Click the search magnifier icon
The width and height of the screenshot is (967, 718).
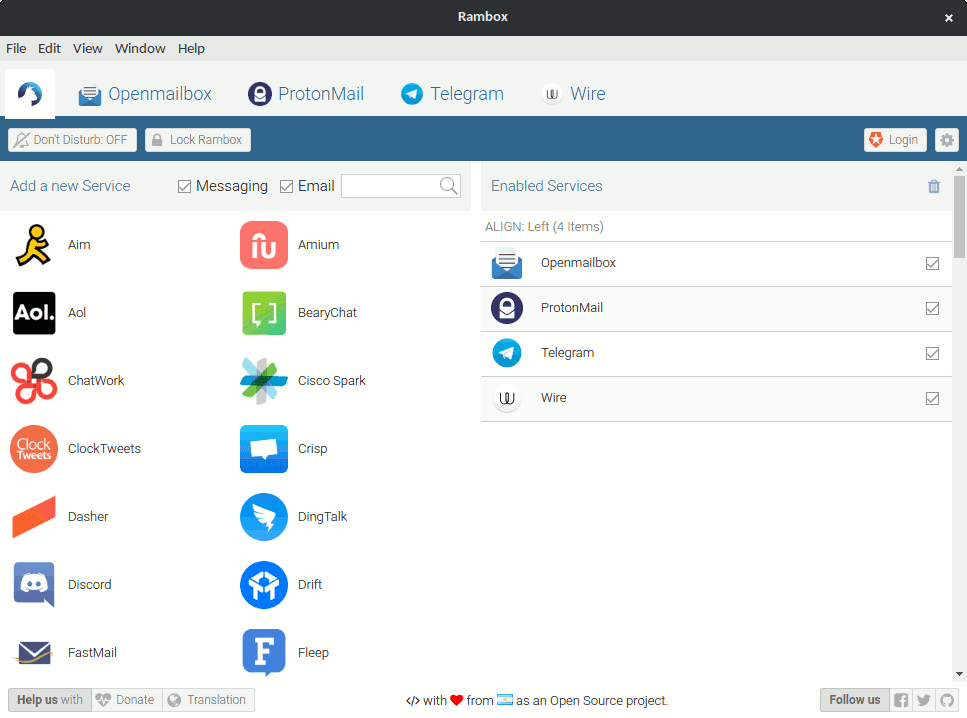[448, 186]
